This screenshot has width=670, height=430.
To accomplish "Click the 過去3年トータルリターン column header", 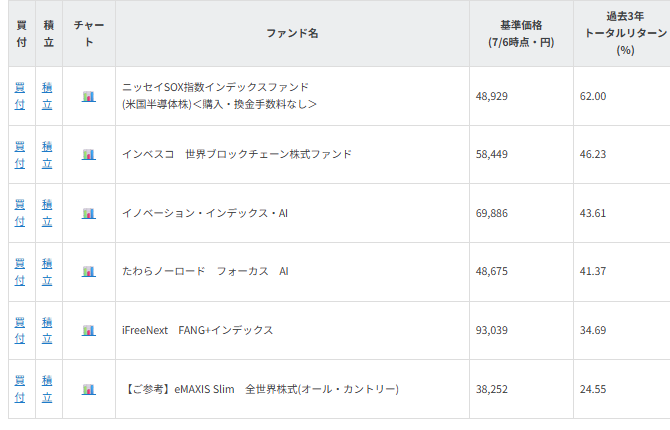I will (x=625, y=33).
